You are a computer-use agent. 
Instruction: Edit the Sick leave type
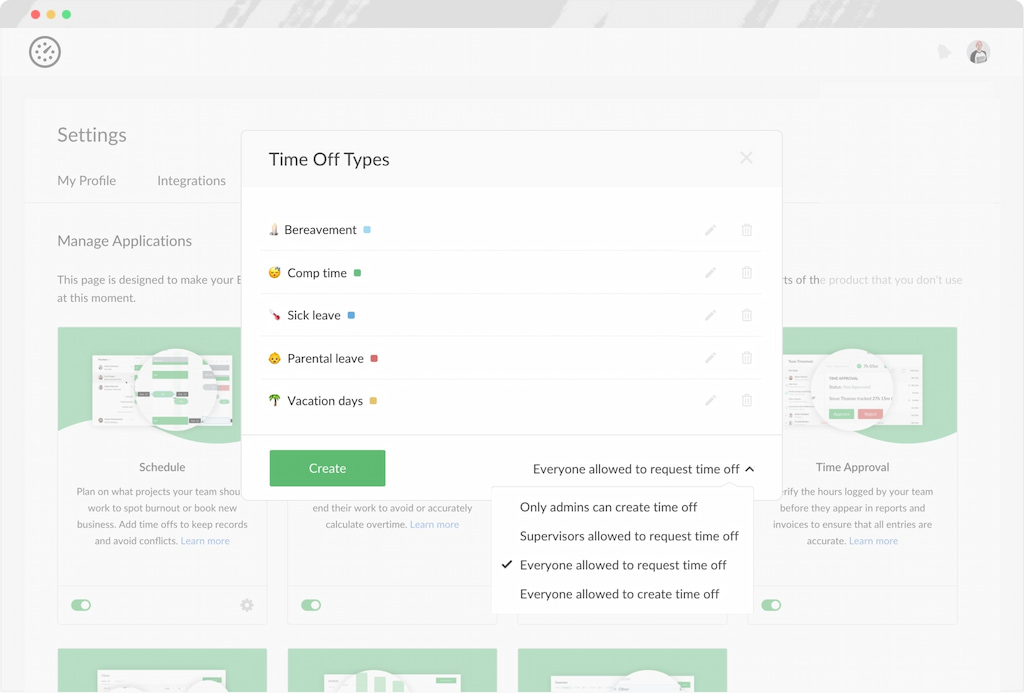click(x=710, y=314)
